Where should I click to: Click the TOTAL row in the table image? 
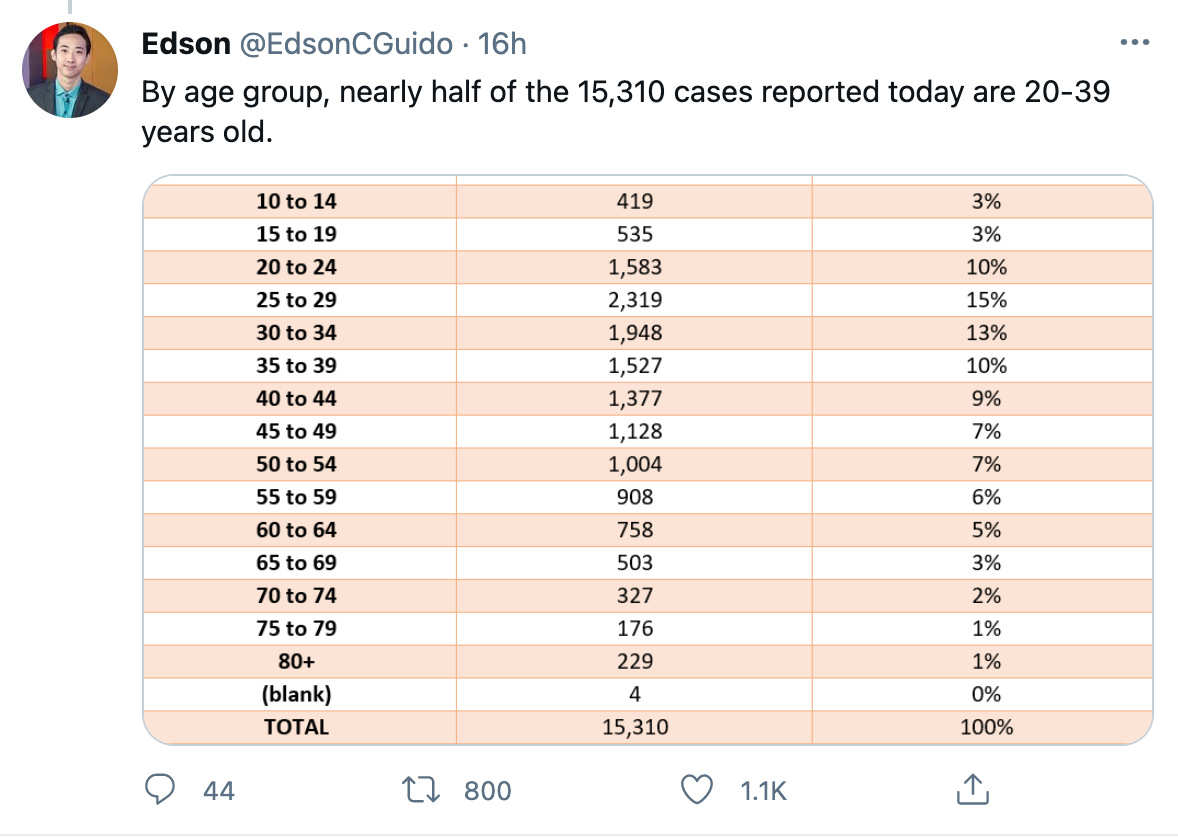pyautogui.click(x=648, y=727)
